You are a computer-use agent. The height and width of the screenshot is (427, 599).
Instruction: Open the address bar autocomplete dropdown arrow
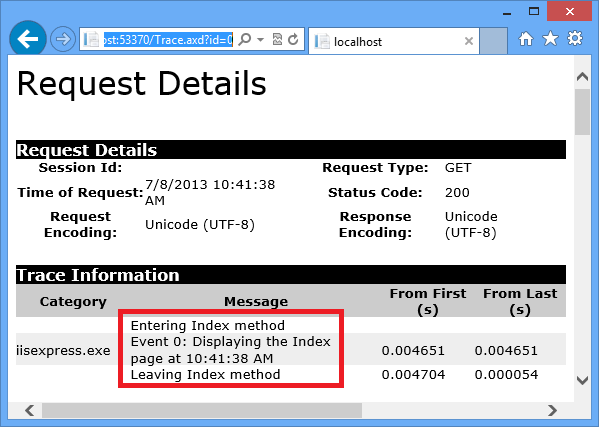(261, 39)
